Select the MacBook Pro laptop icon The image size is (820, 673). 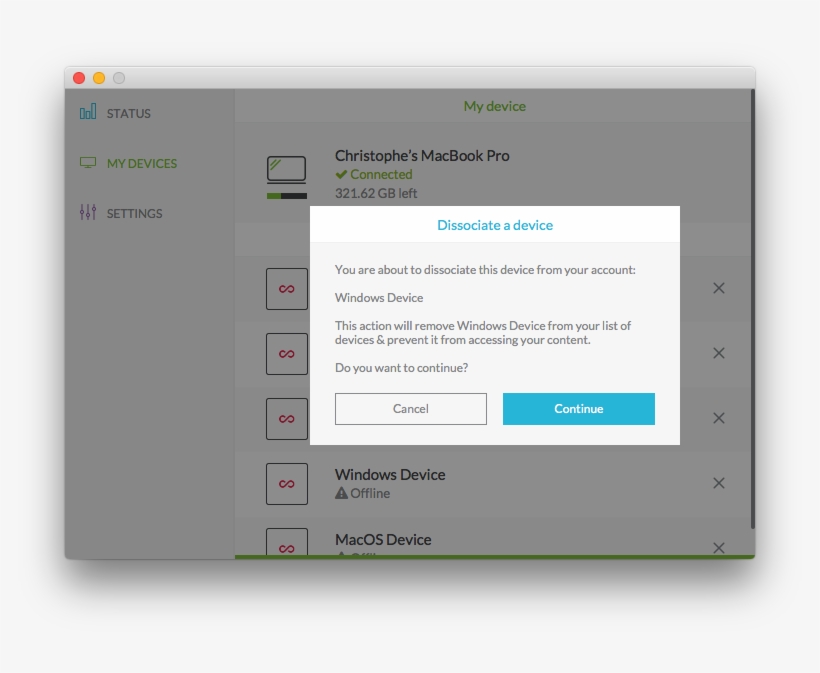pyautogui.click(x=287, y=169)
